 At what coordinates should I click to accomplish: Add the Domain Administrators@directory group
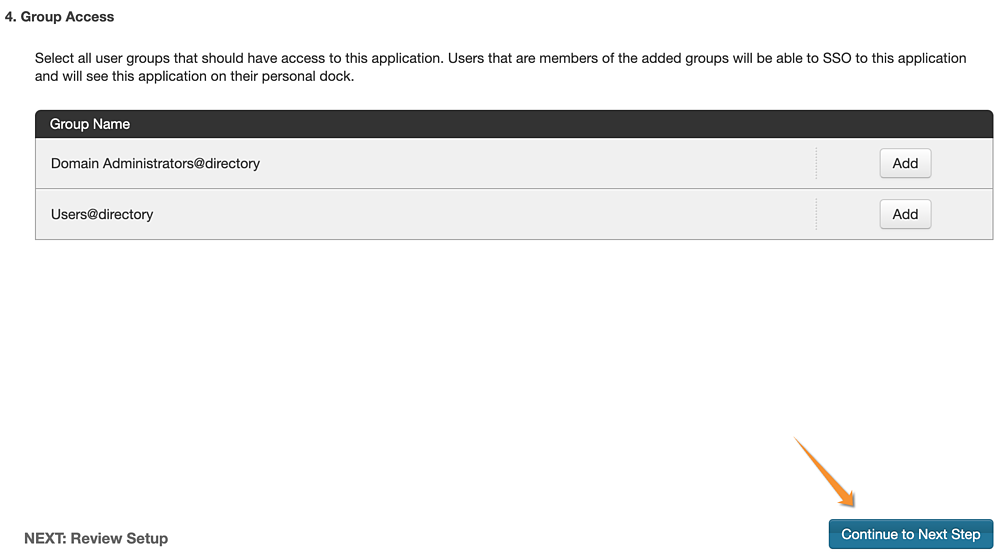tap(905, 163)
